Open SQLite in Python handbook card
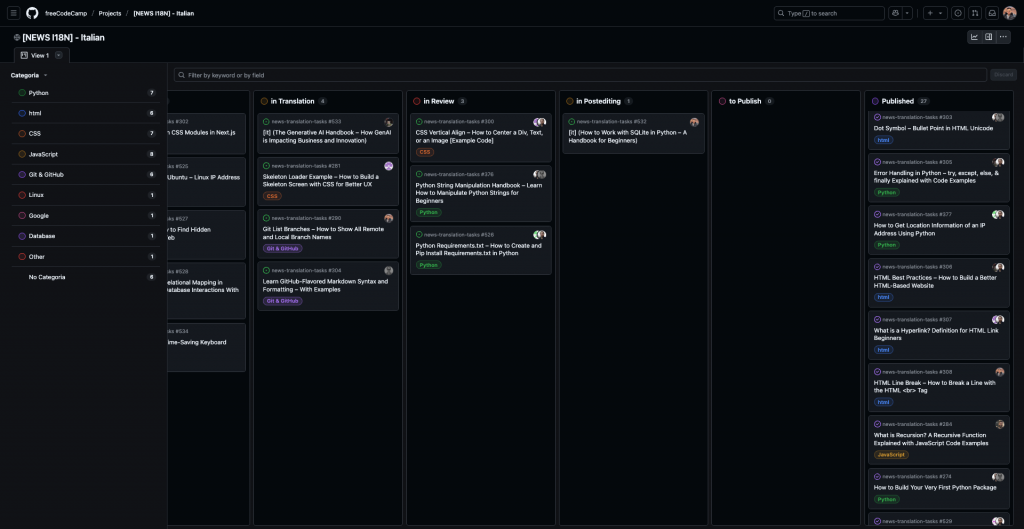 click(628, 136)
